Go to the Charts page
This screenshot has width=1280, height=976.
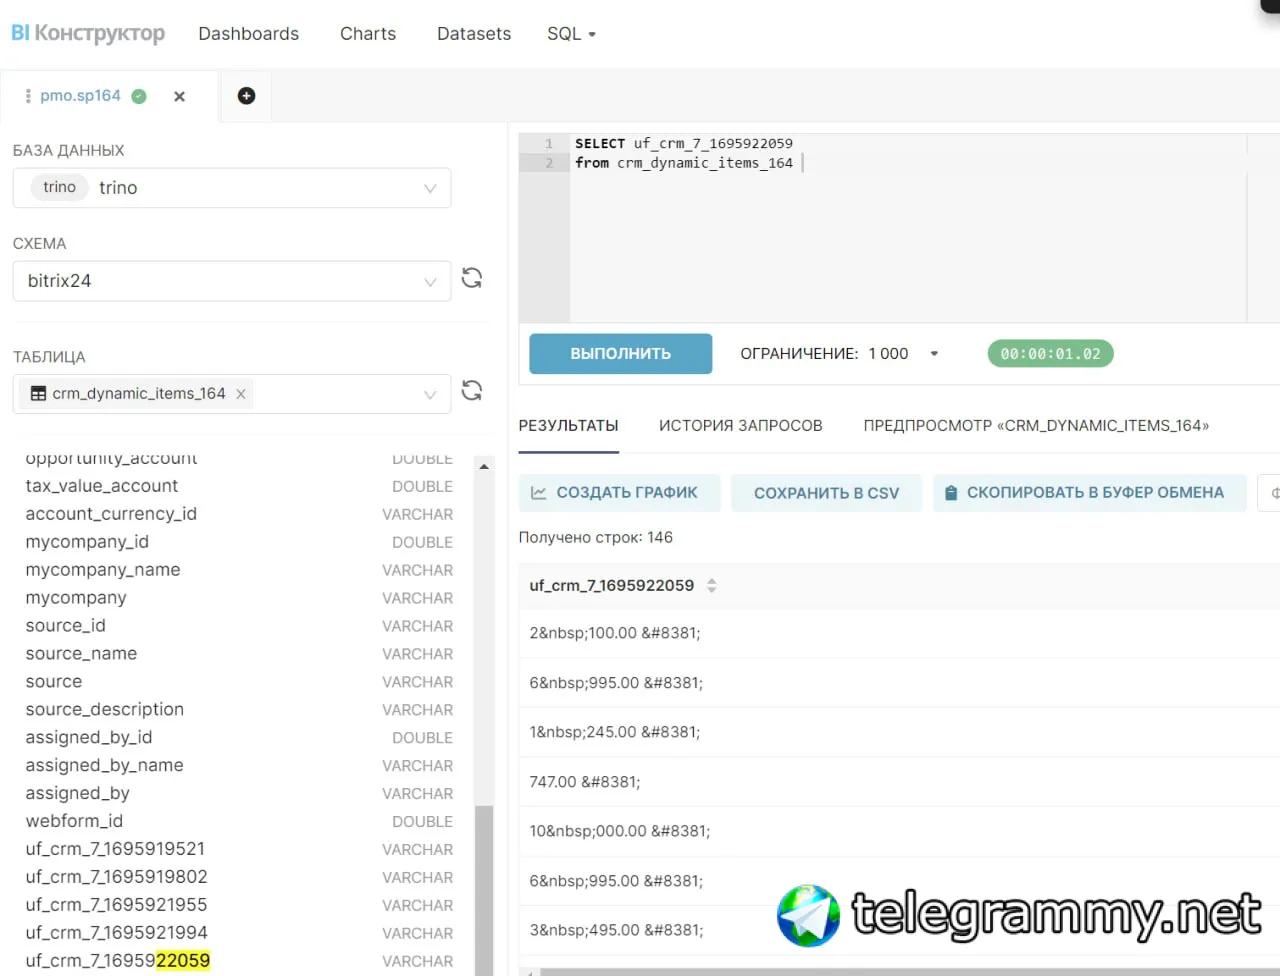pos(368,34)
